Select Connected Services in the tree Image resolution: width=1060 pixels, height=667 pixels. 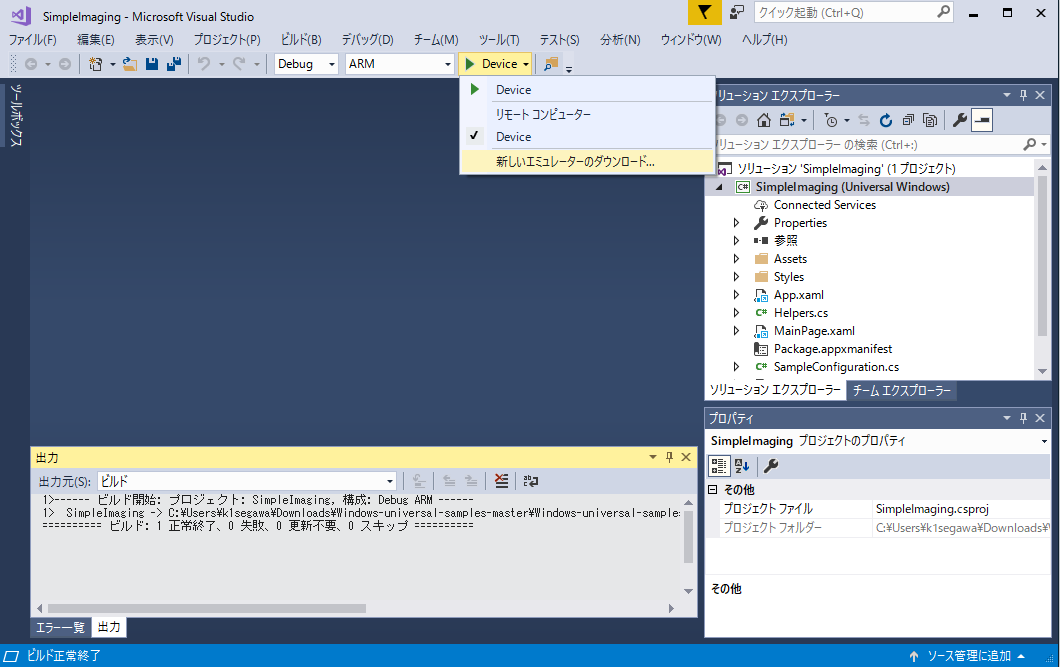pyautogui.click(x=824, y=205)
